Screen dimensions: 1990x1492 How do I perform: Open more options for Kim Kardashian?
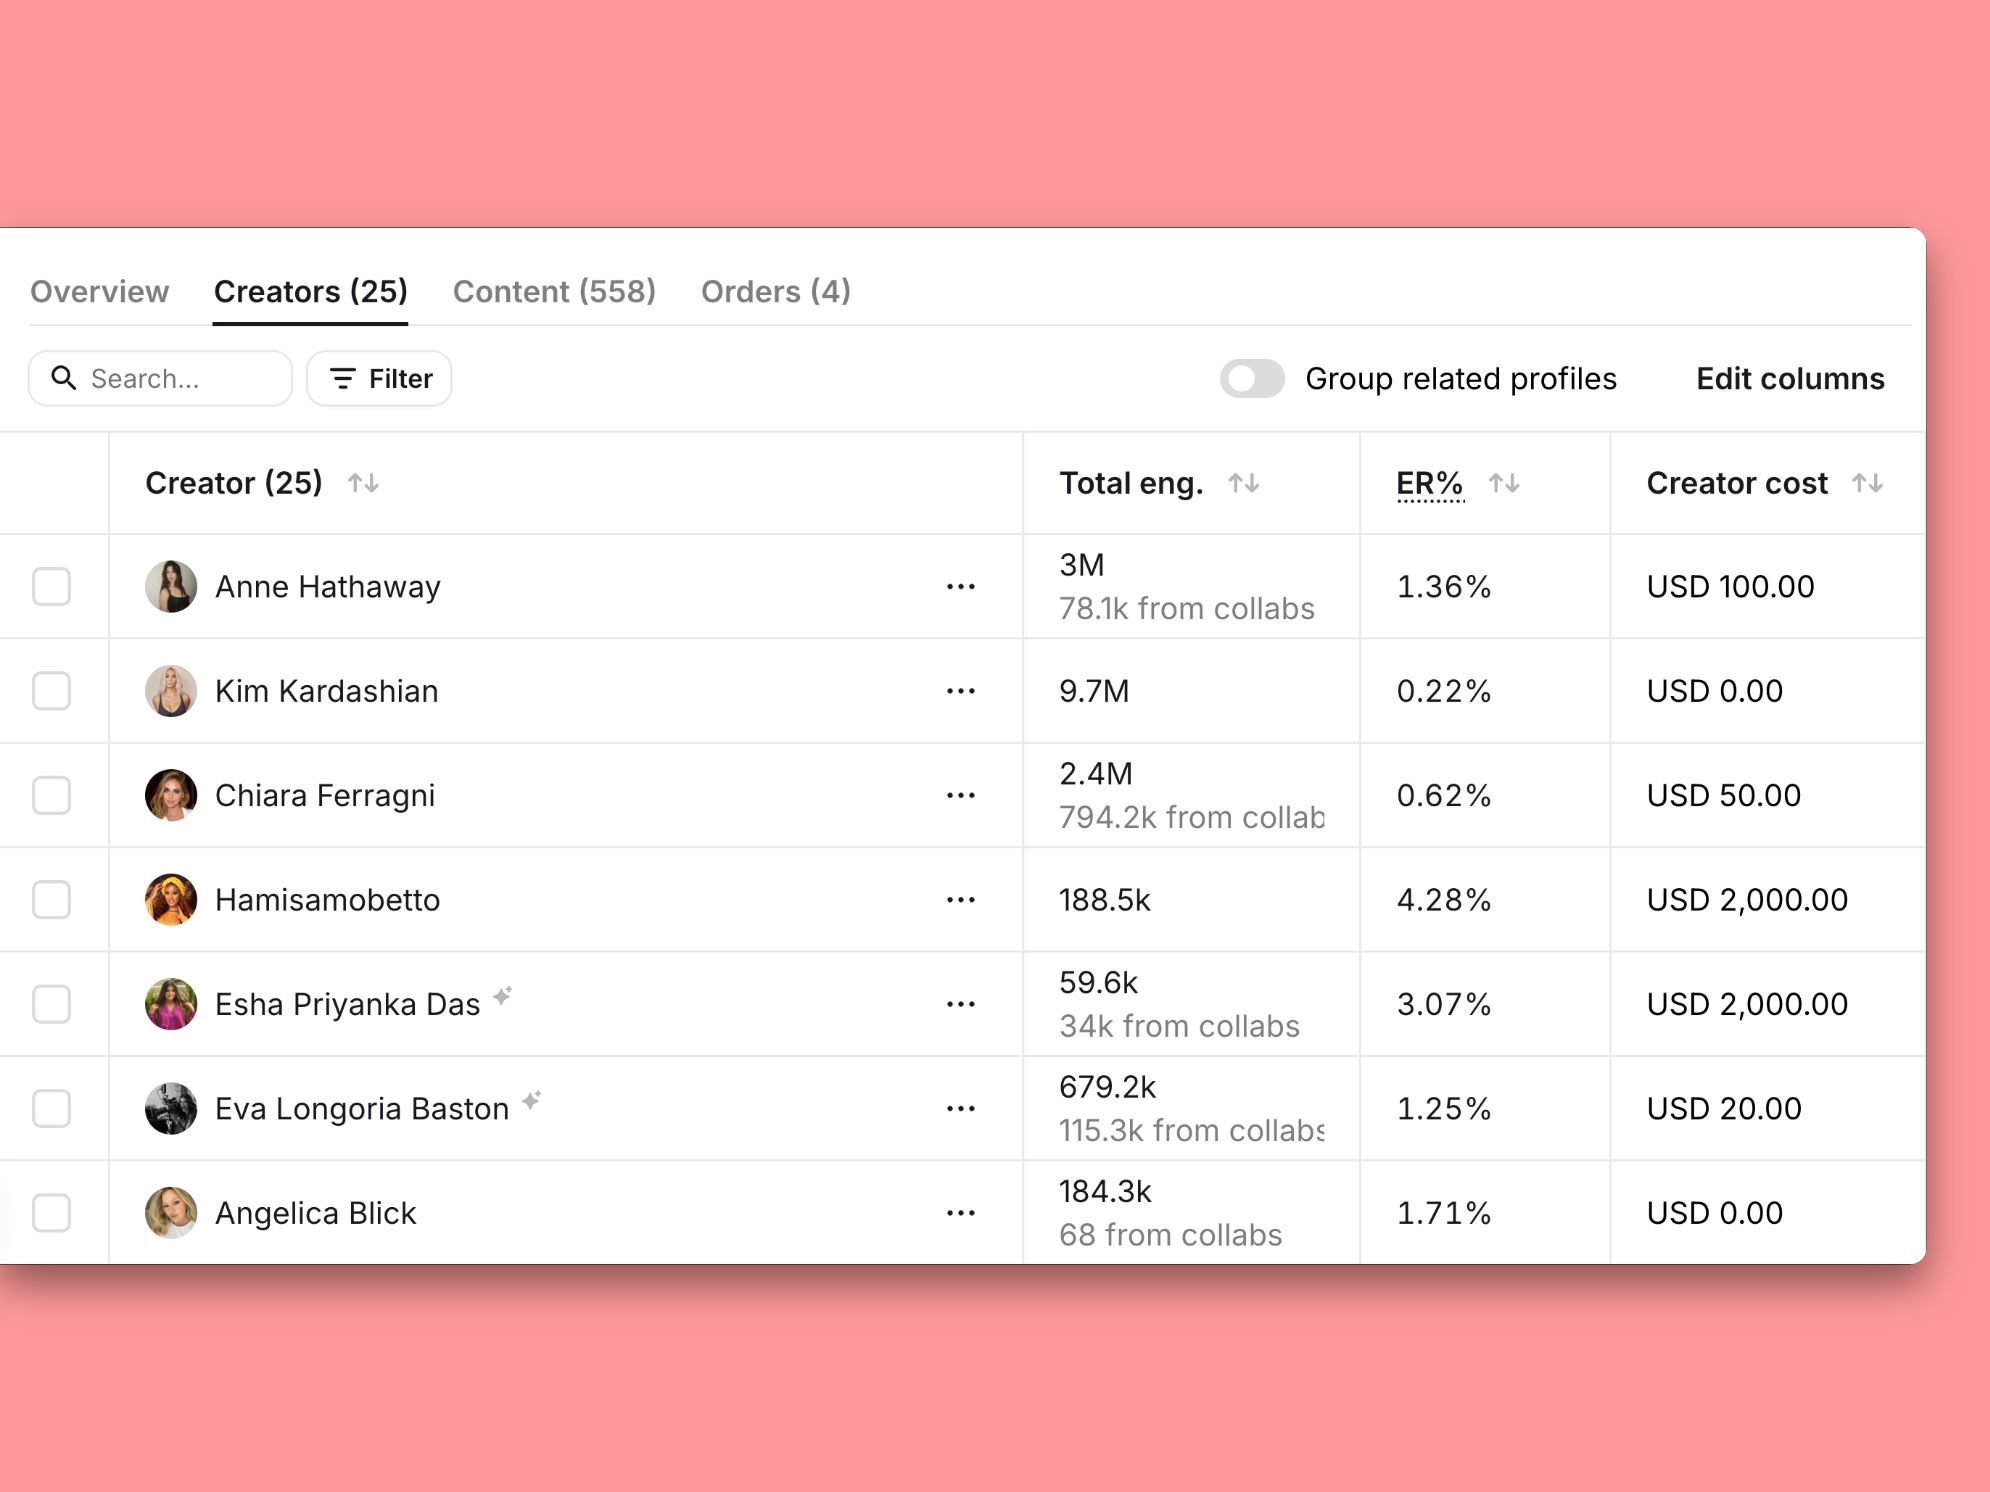pos(961,691)
